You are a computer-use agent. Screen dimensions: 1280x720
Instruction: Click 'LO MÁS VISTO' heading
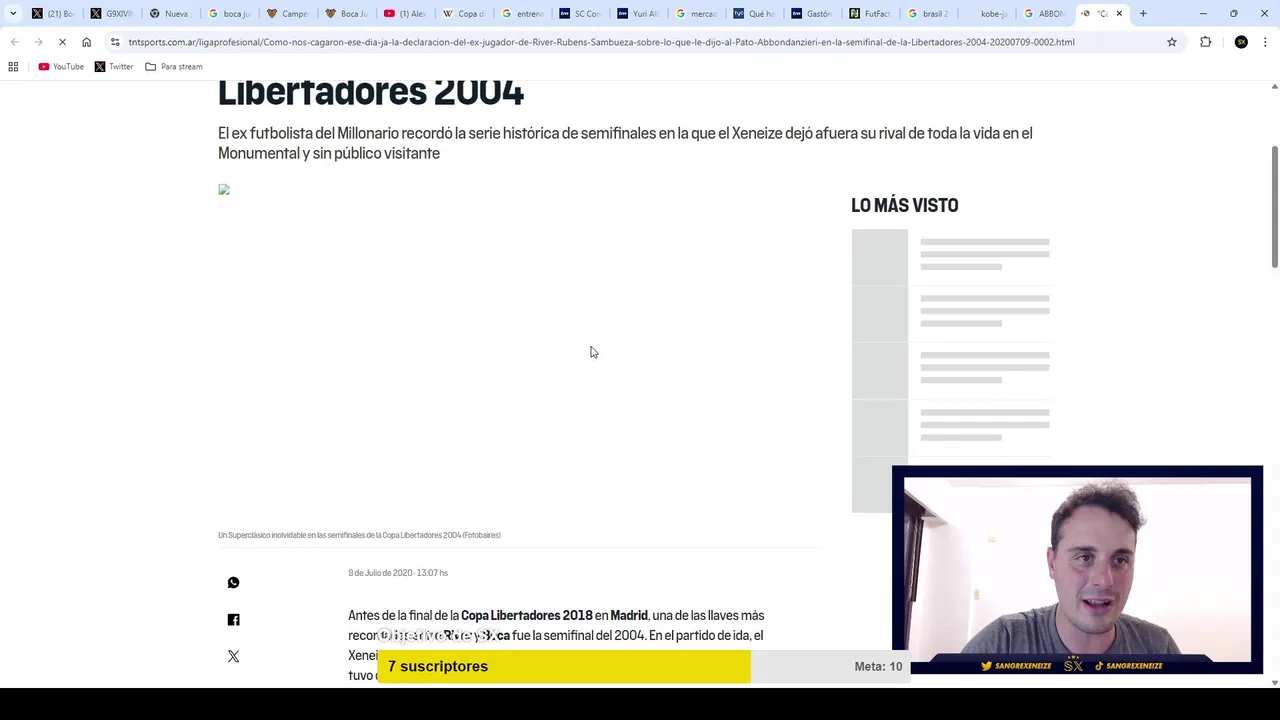(905, 205)
